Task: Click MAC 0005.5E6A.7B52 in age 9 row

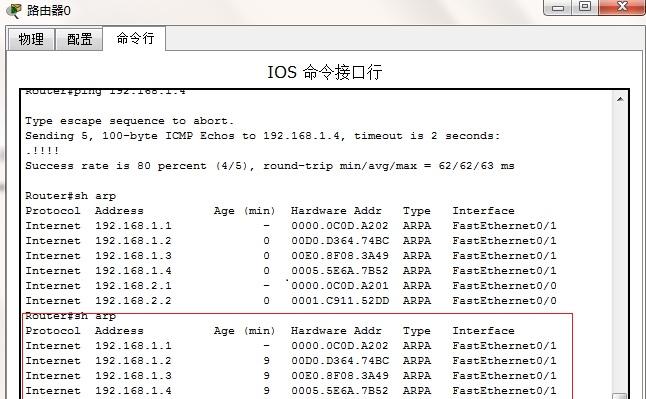Action: pyautogui.click(x=340, y=390)
